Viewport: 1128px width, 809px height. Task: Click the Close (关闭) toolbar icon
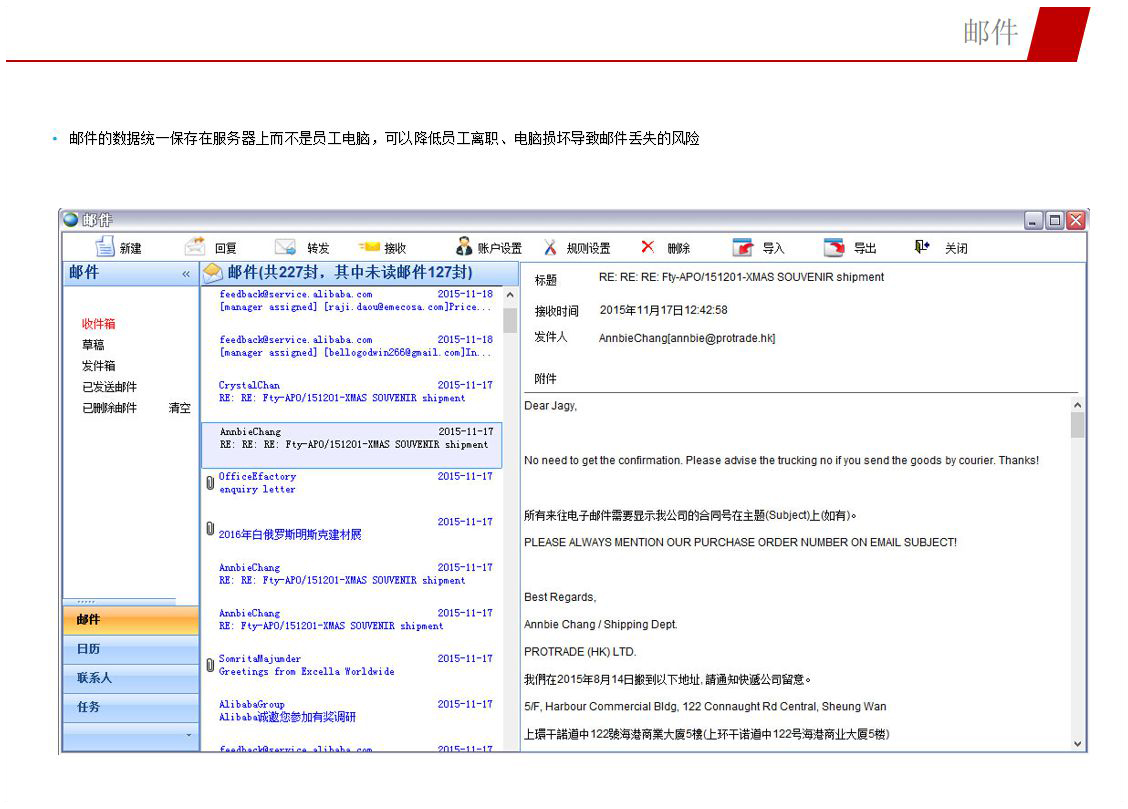pyautogui.click(x=922, y=247)
